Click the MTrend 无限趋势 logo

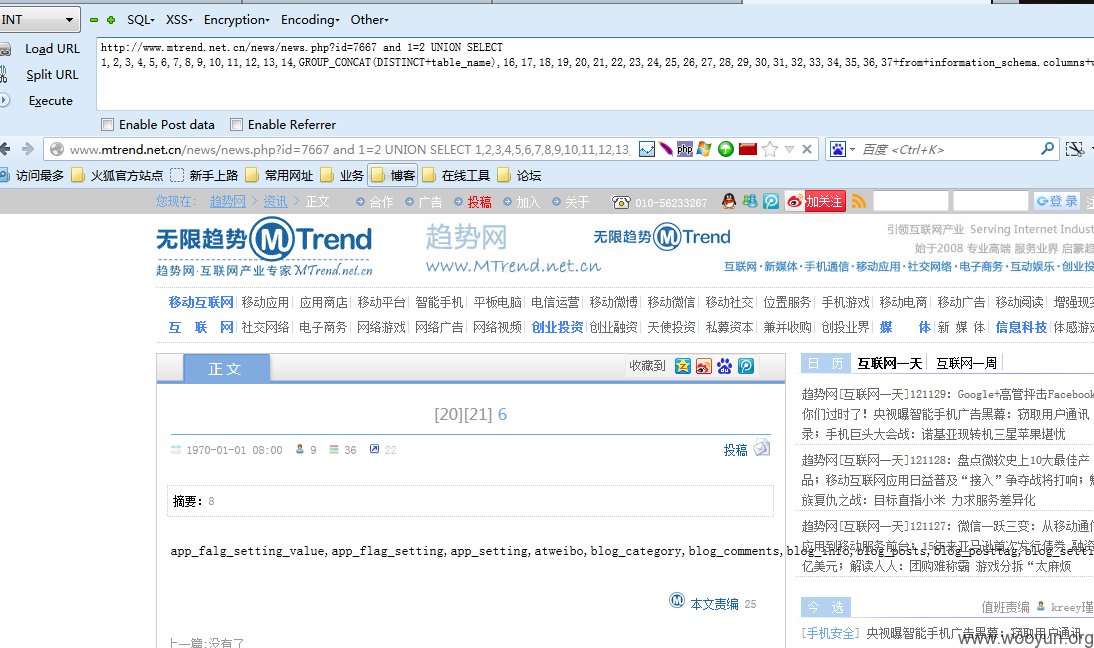point(264,247)
